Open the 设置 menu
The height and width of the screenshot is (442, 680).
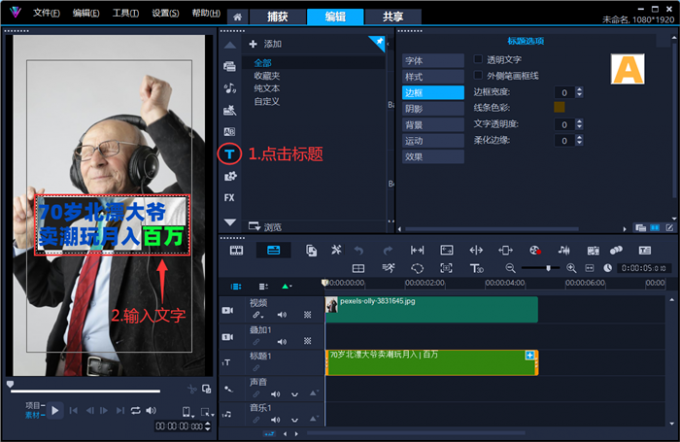click(x=165, y=13)
